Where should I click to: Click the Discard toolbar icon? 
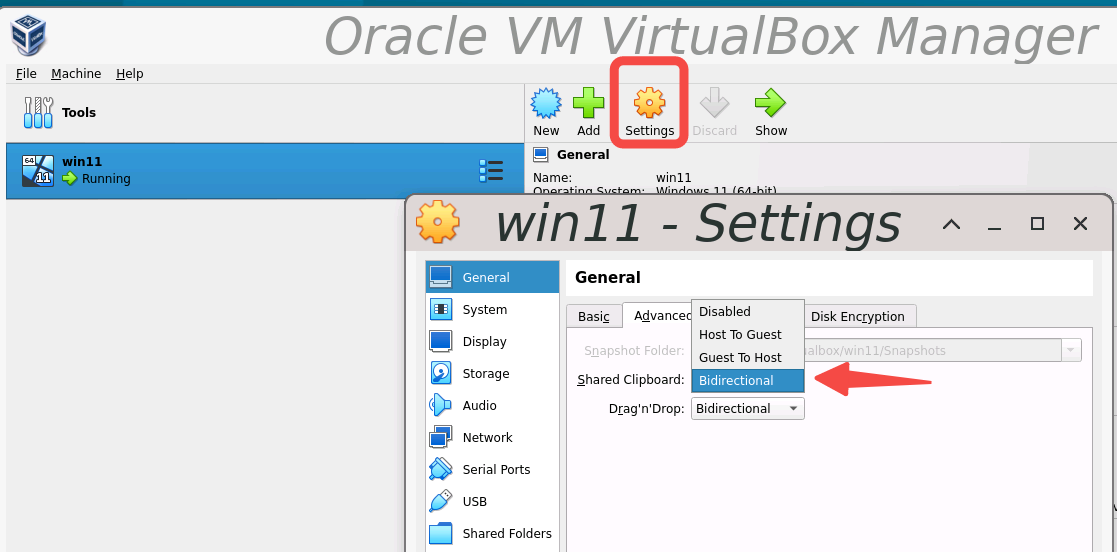click(x=714, y=103)
